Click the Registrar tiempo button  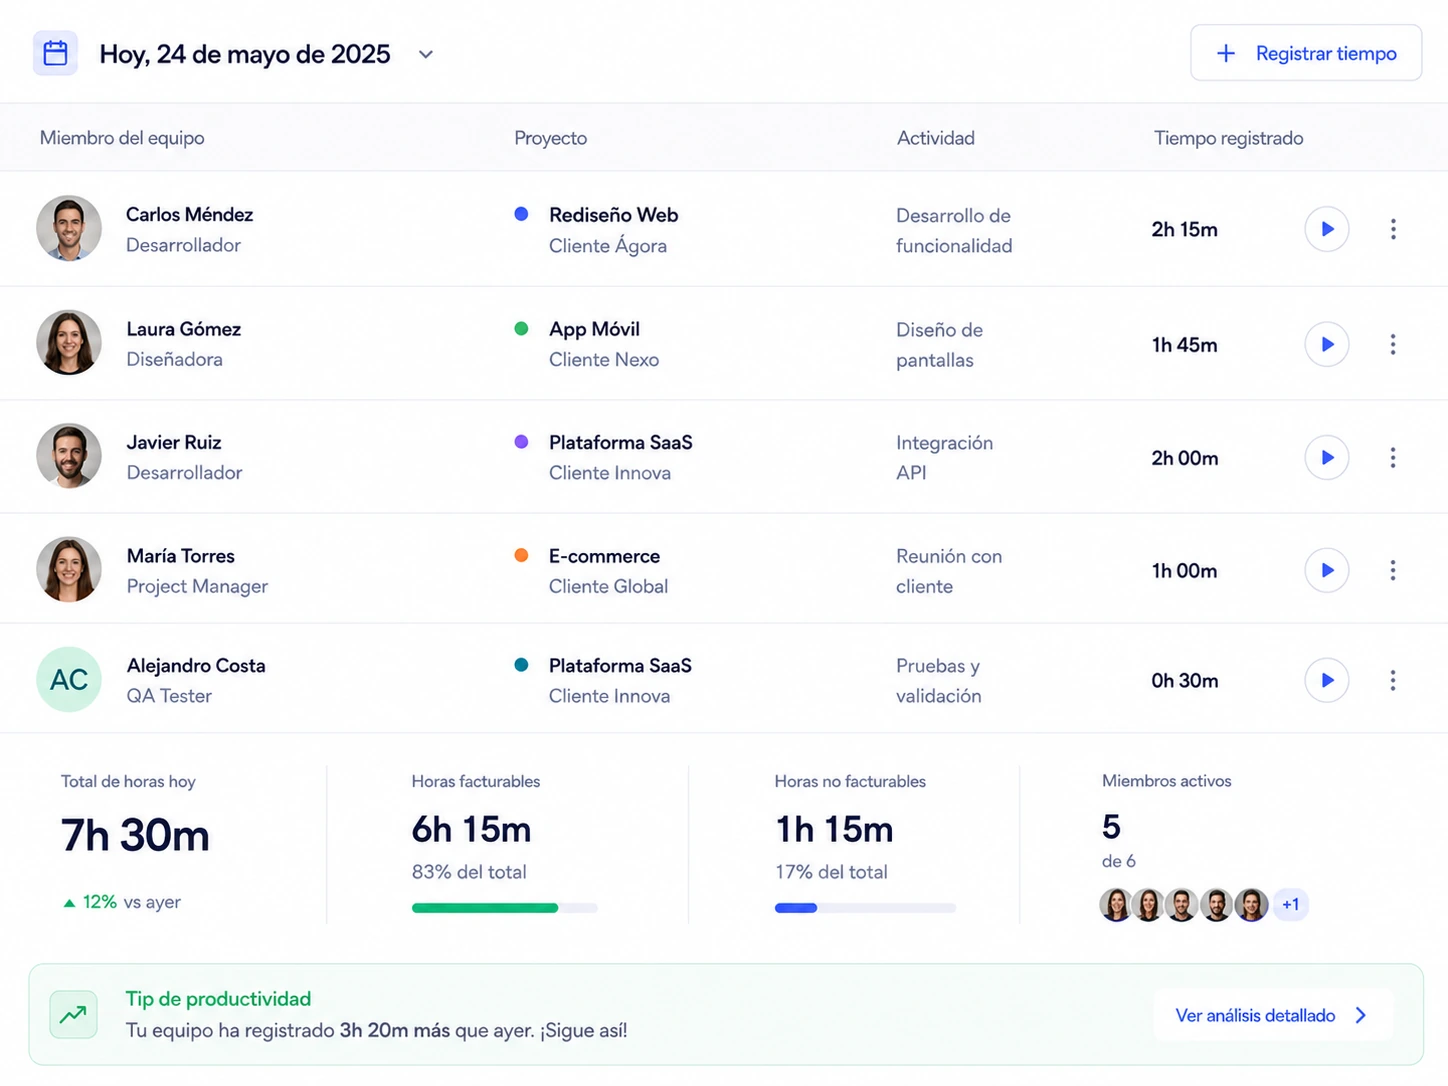click(1306, 53)
